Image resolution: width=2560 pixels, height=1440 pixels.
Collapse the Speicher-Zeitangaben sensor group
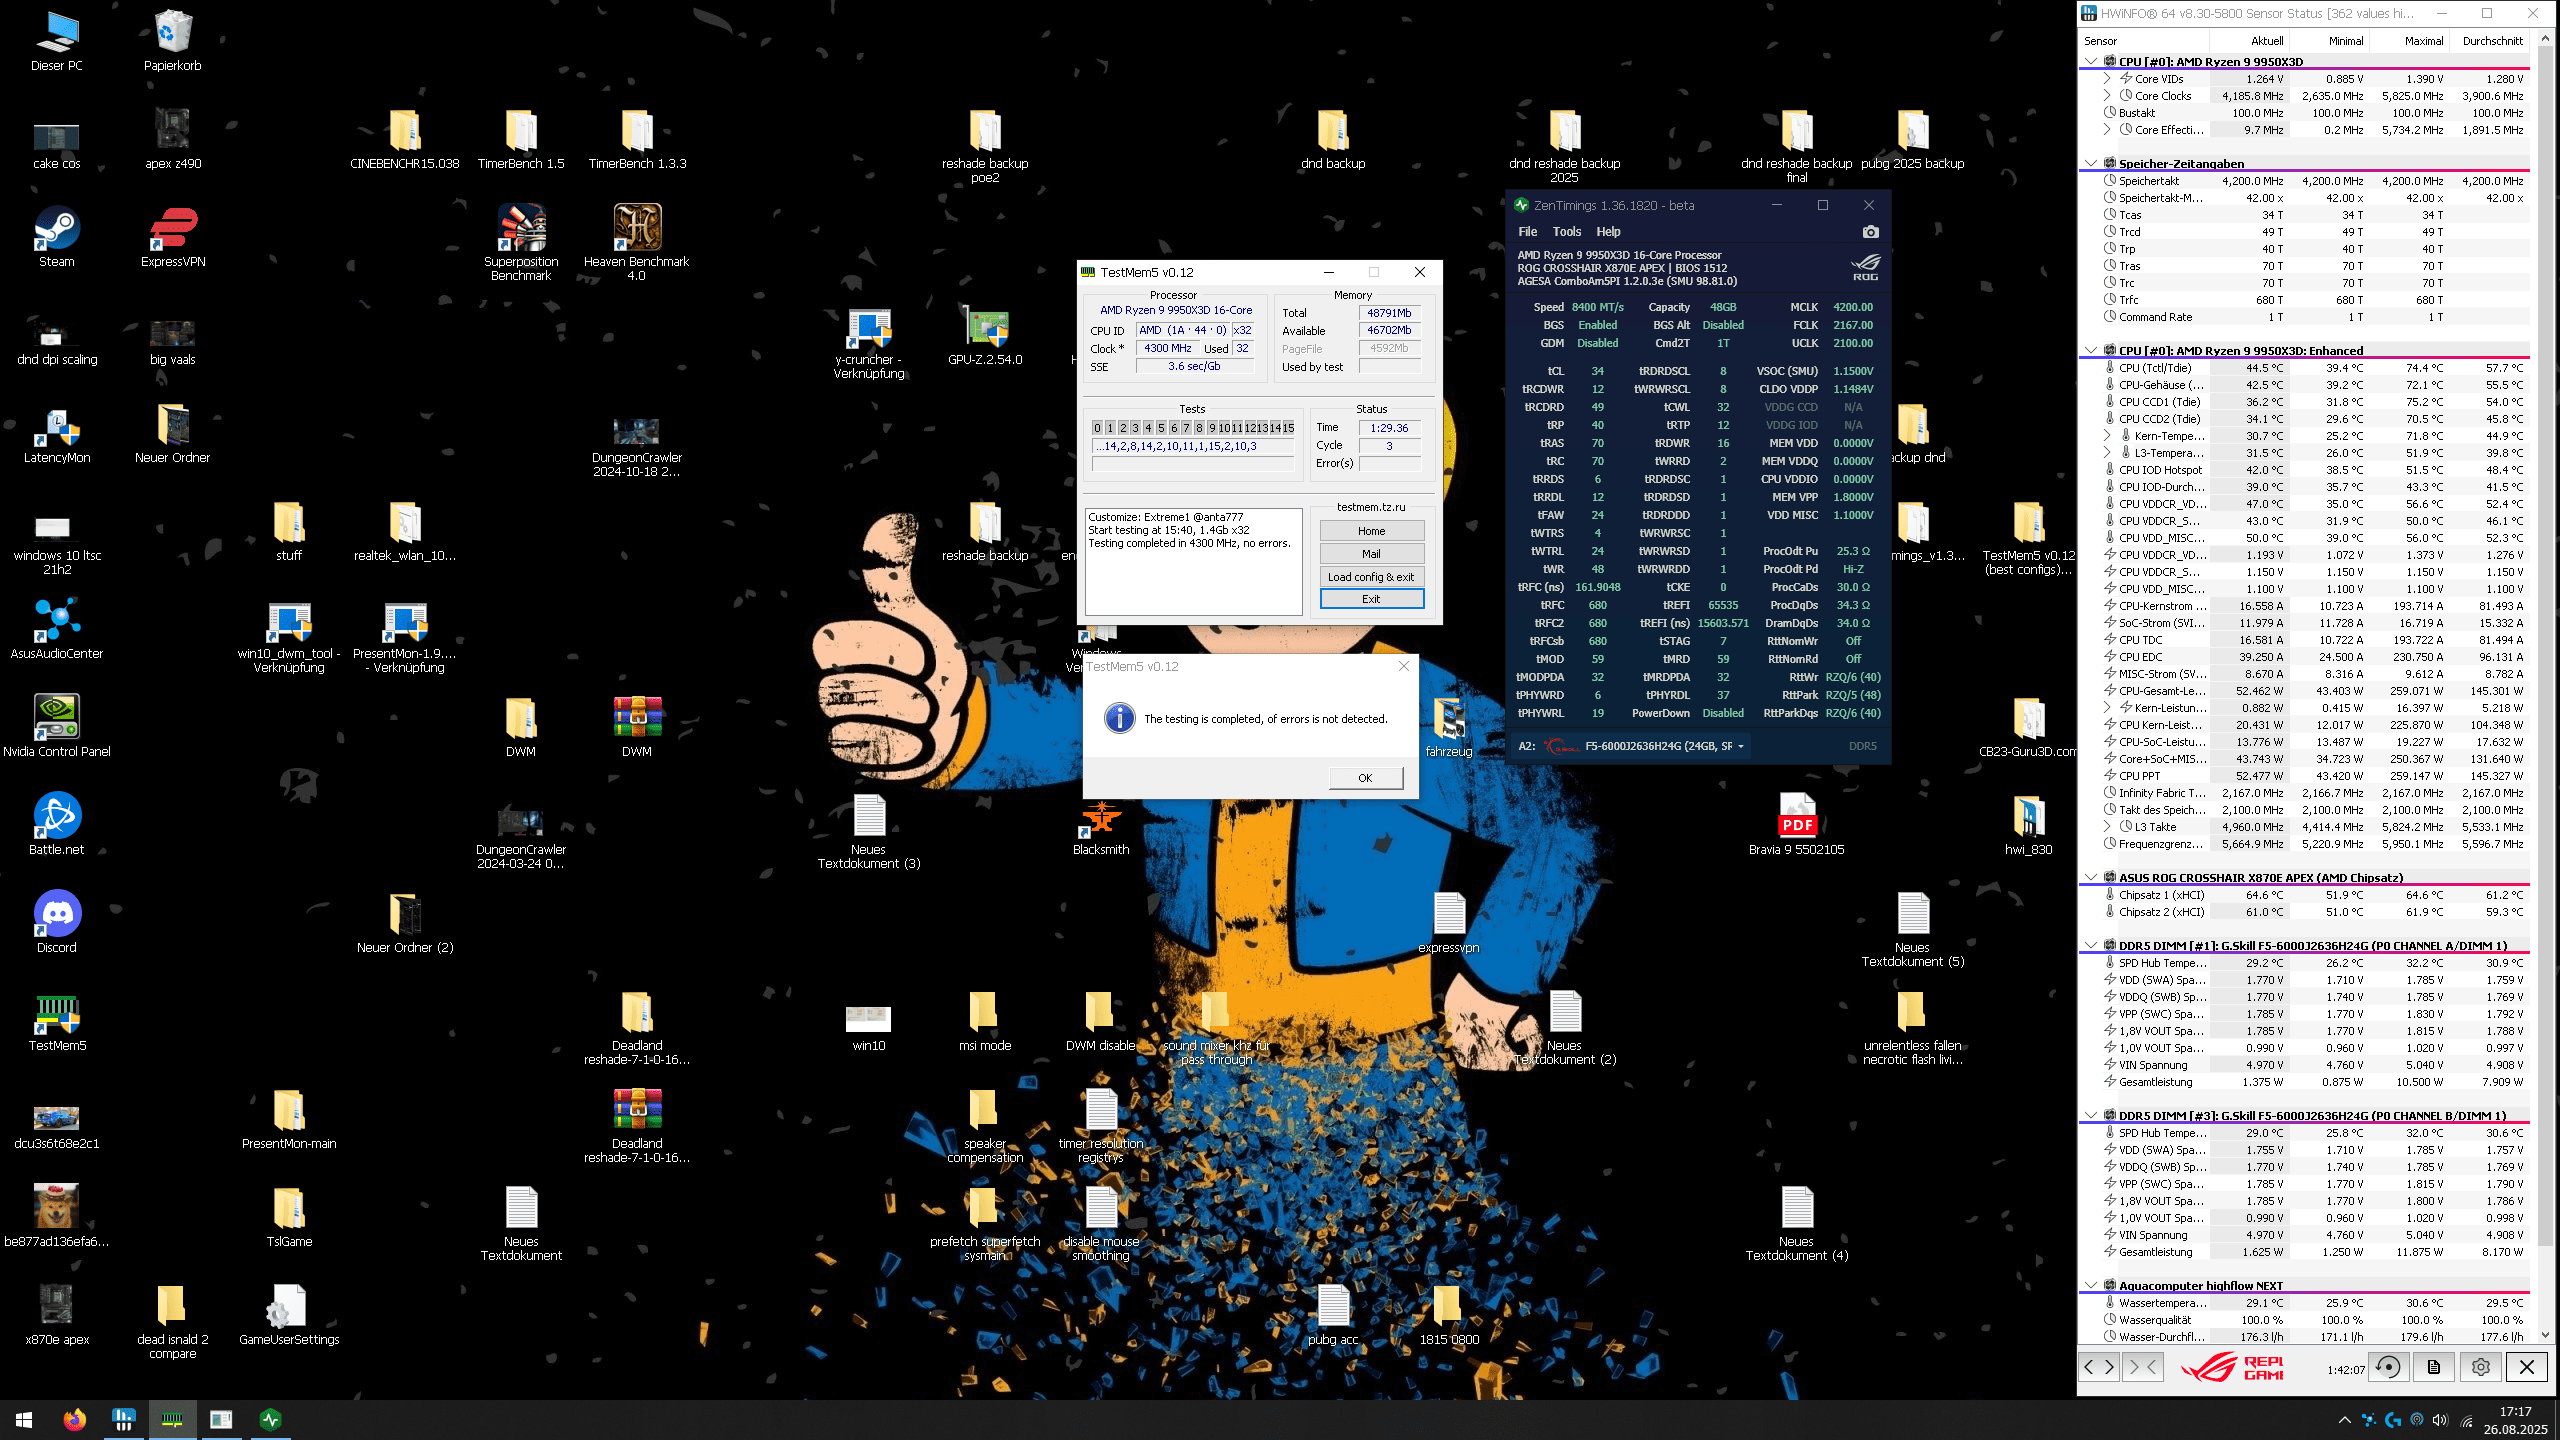(x=2091, y=163)
